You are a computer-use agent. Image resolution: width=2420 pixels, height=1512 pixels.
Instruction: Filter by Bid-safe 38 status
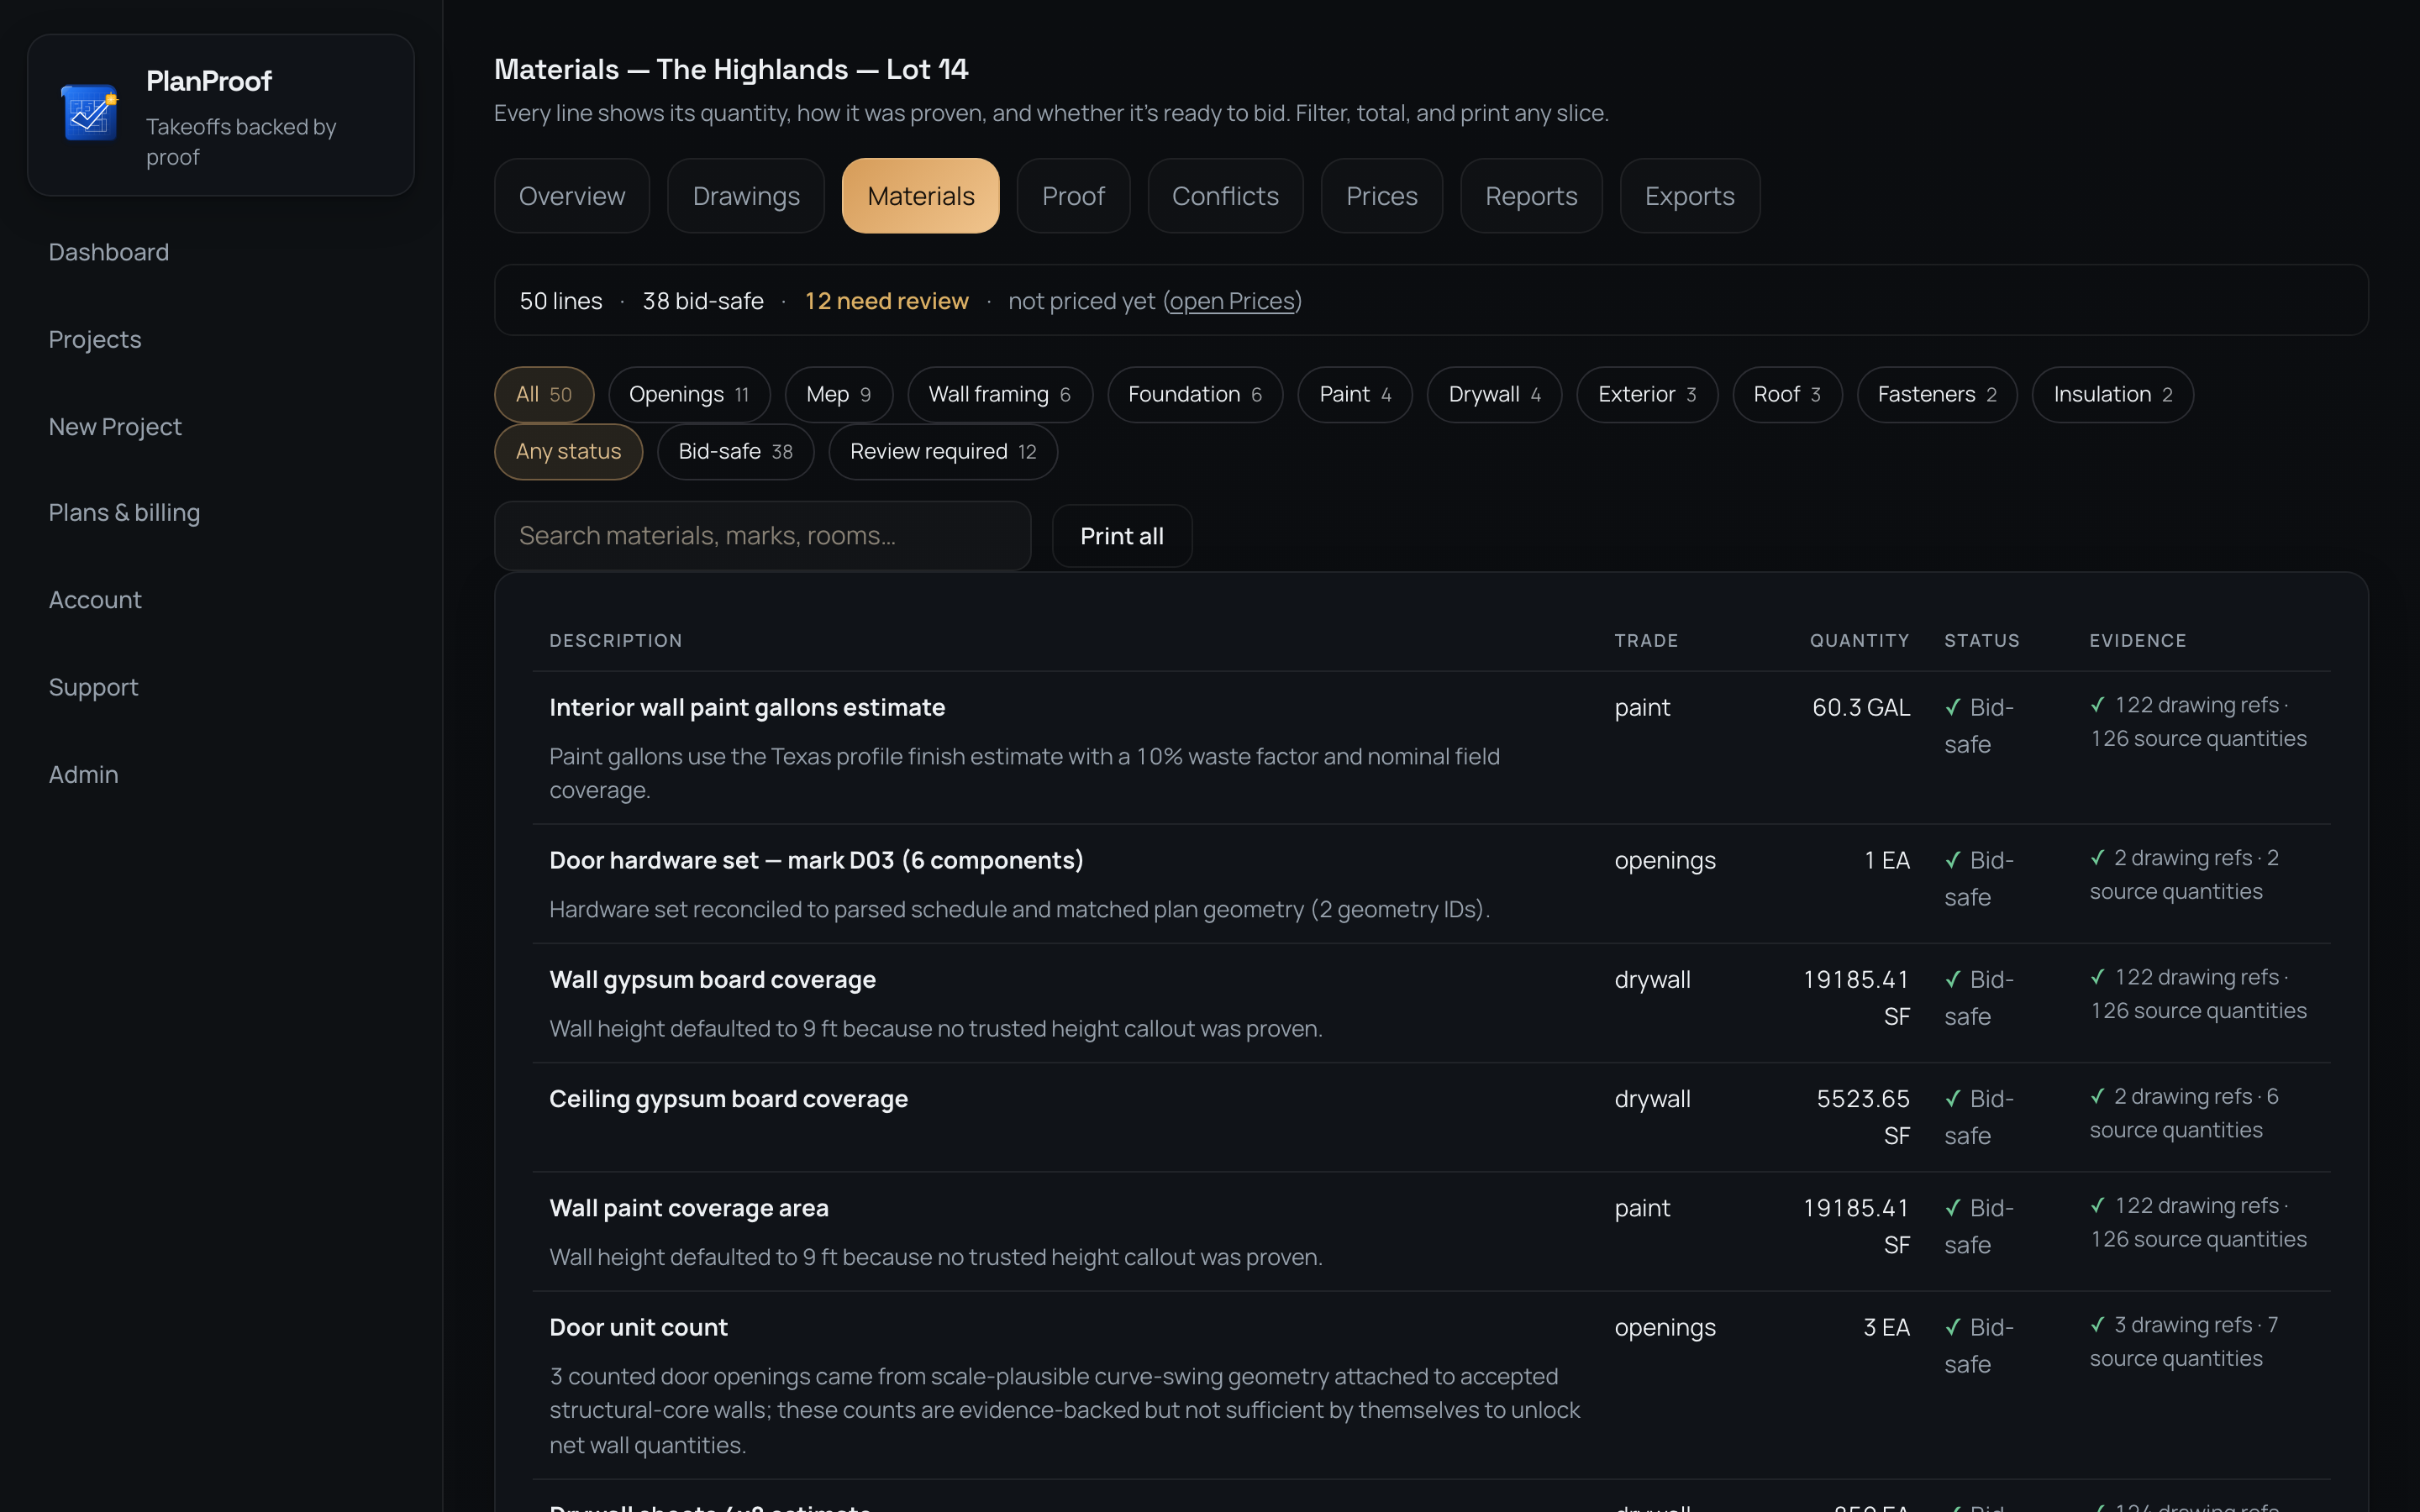coord(735,452)
